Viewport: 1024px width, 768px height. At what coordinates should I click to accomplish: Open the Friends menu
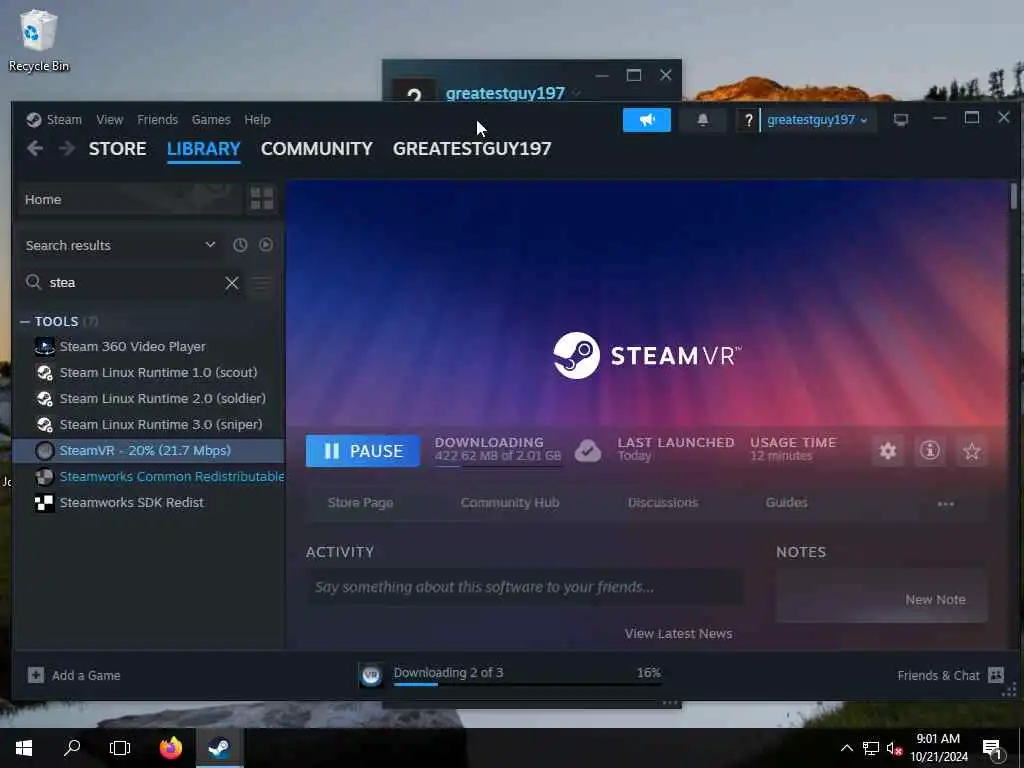[157, 120]
